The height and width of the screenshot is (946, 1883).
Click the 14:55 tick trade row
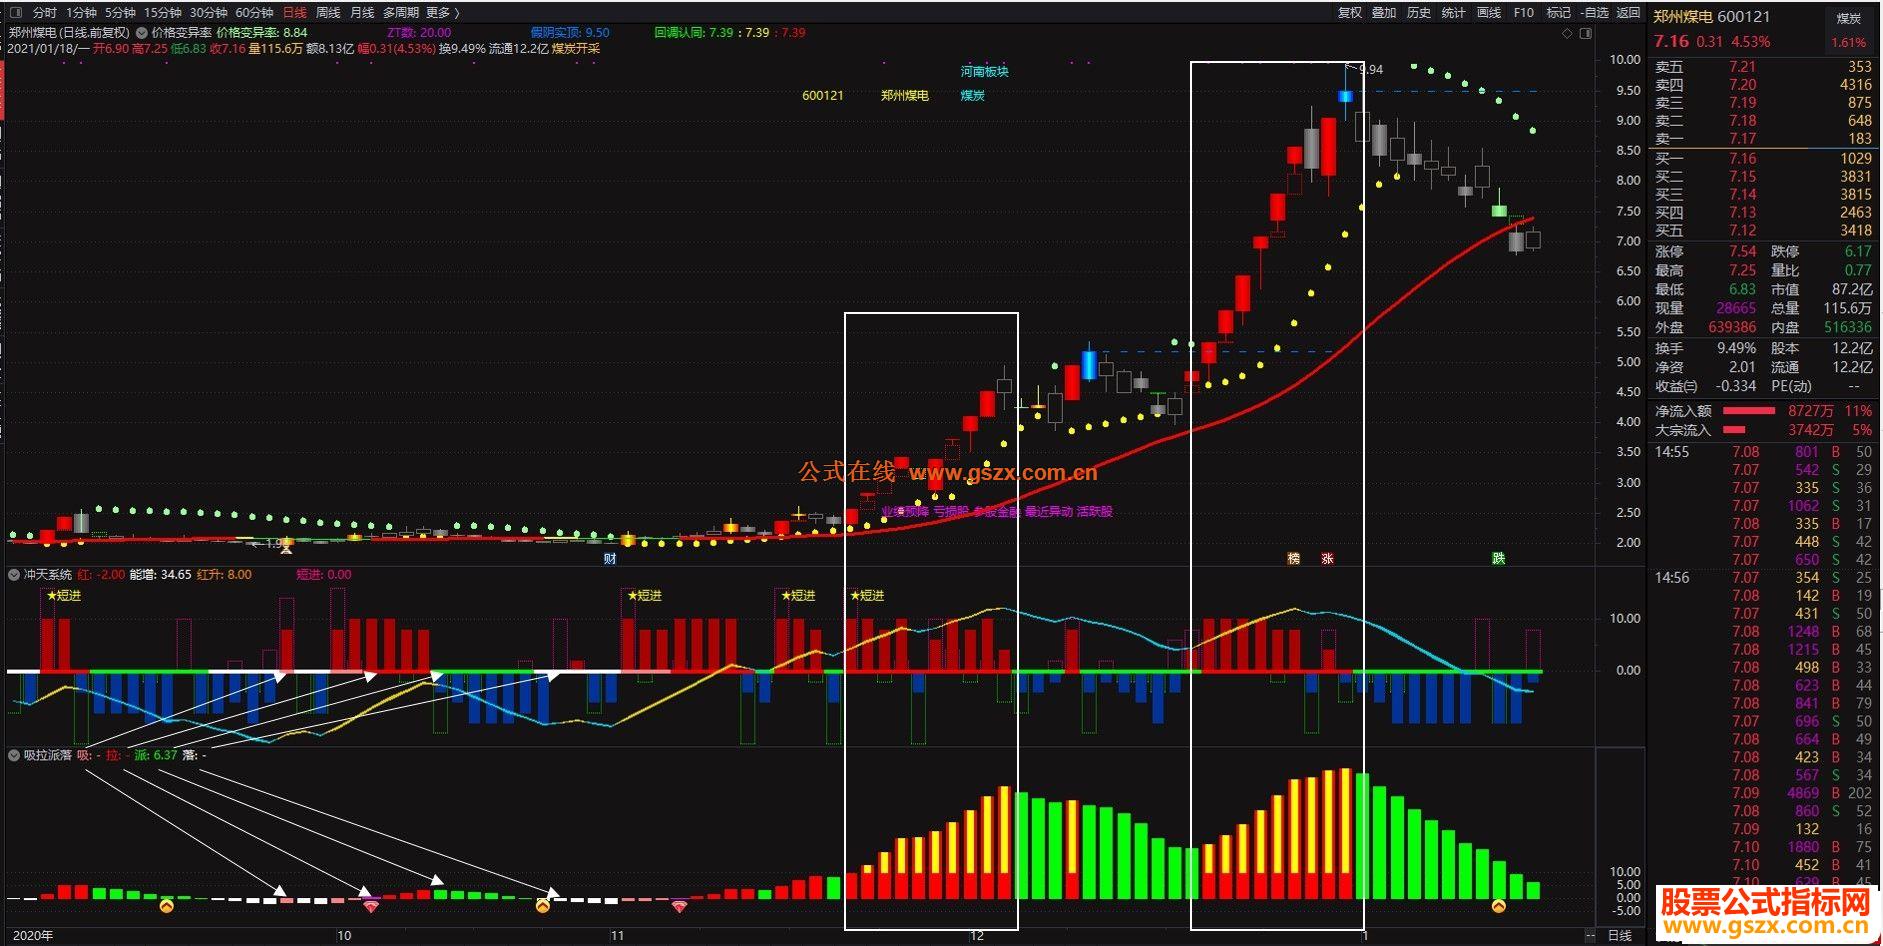coord(1763,452)
